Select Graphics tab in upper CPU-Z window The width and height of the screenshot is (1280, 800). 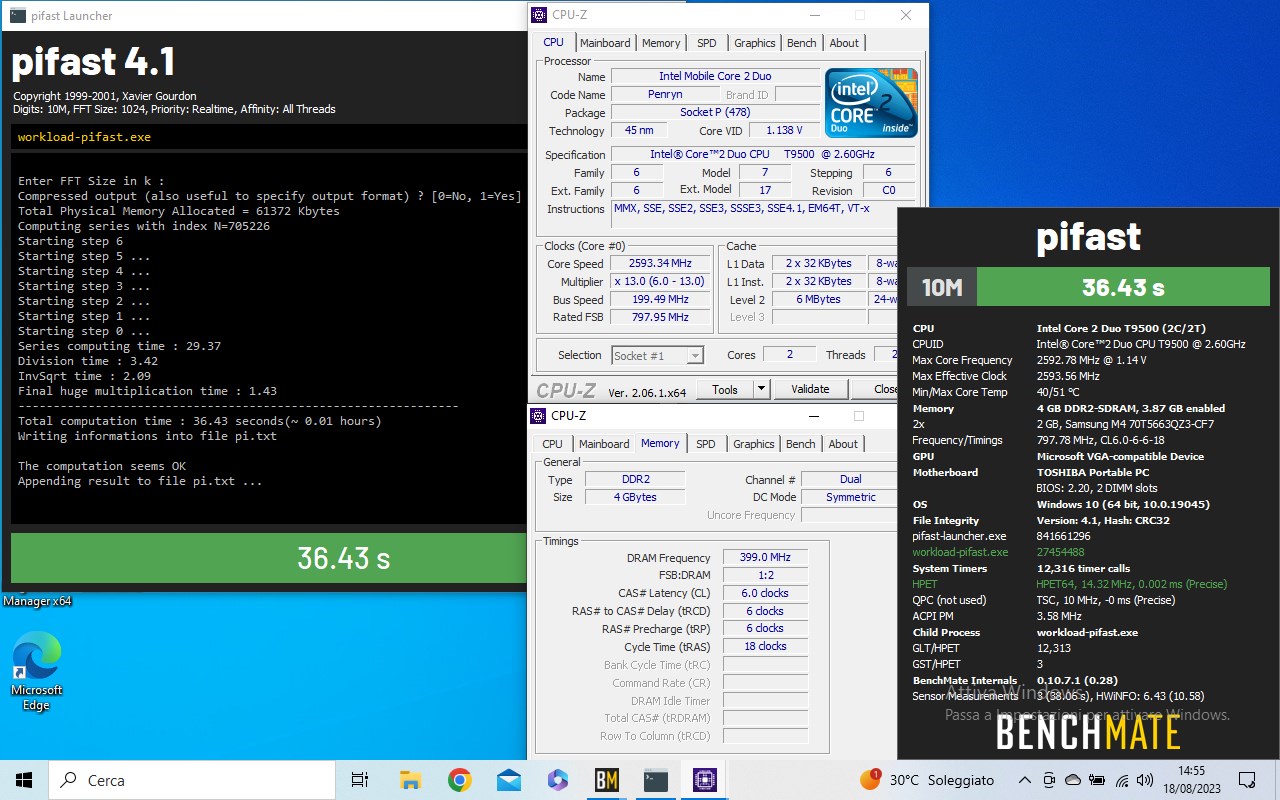click(x=754, y=43)
